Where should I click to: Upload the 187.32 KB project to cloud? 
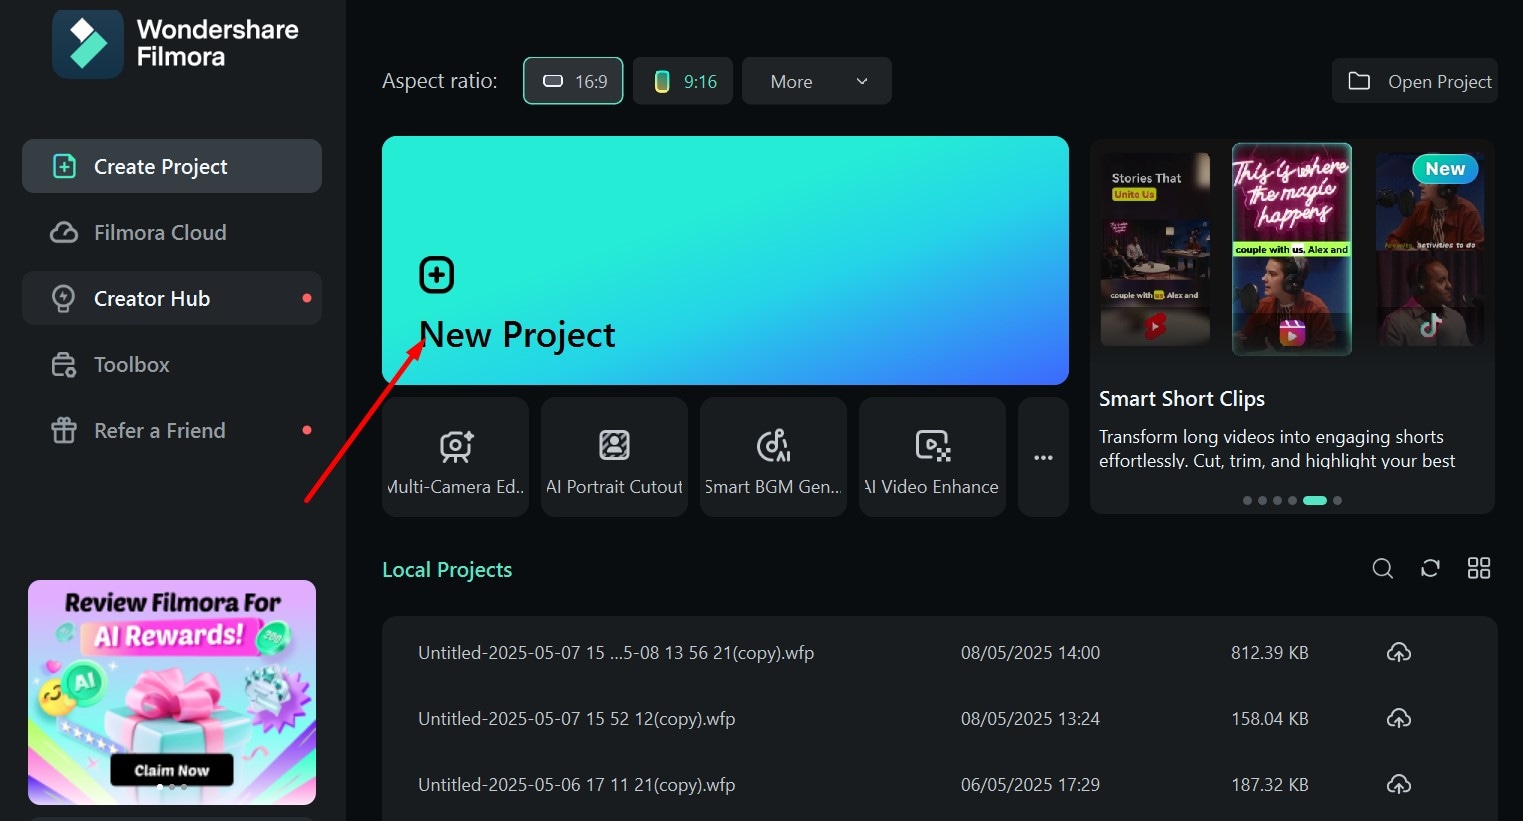coord(1399,785)
